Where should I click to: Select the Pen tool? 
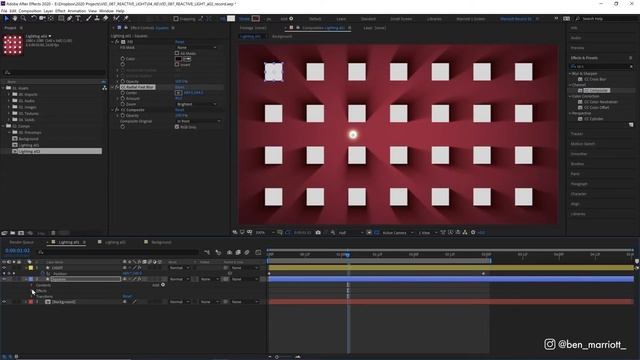[x=69, y=18]
